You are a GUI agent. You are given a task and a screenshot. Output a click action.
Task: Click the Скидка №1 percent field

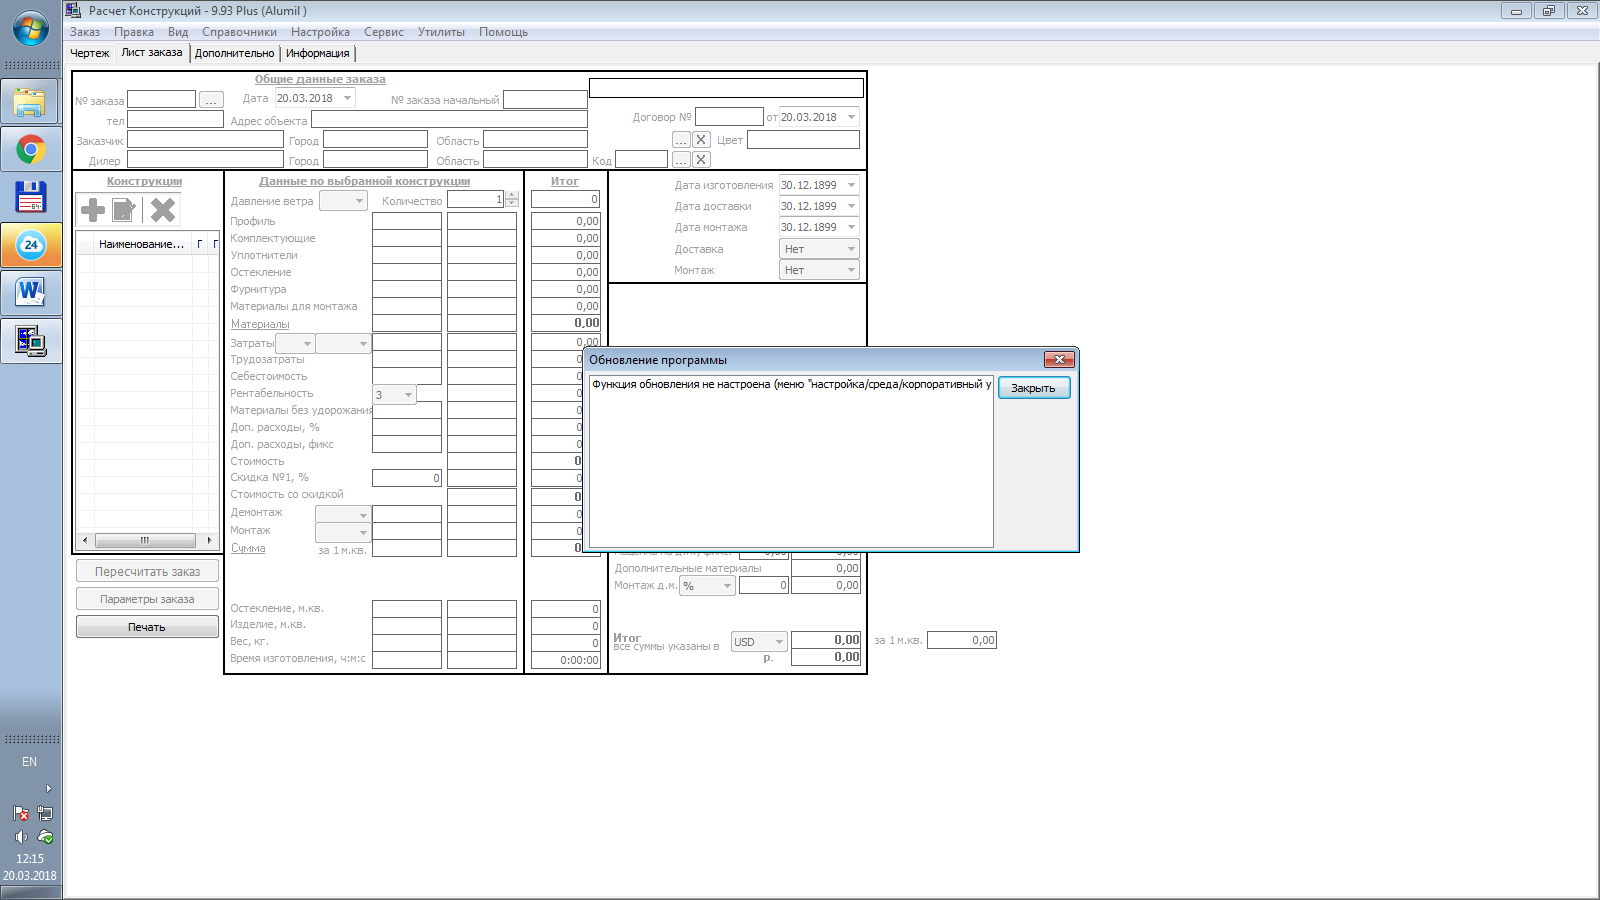tap(407, 478)
